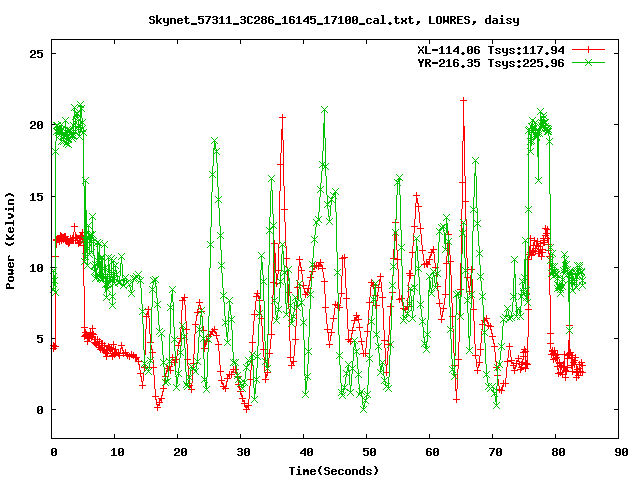Select the legend entry YR-216.35 Tsys:225.96
This screenshot has height=480, width=640.
(x=491, y=63)
